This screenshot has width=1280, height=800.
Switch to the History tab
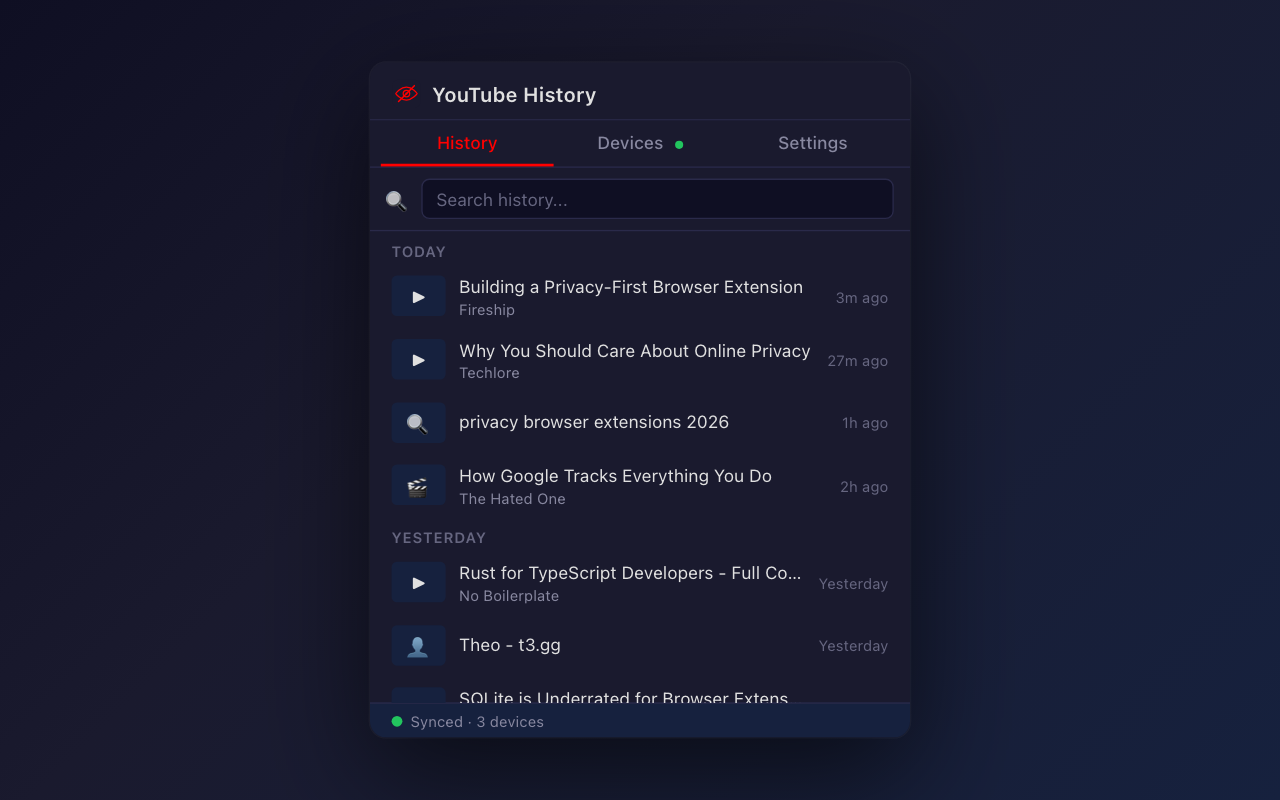[467, 143]
